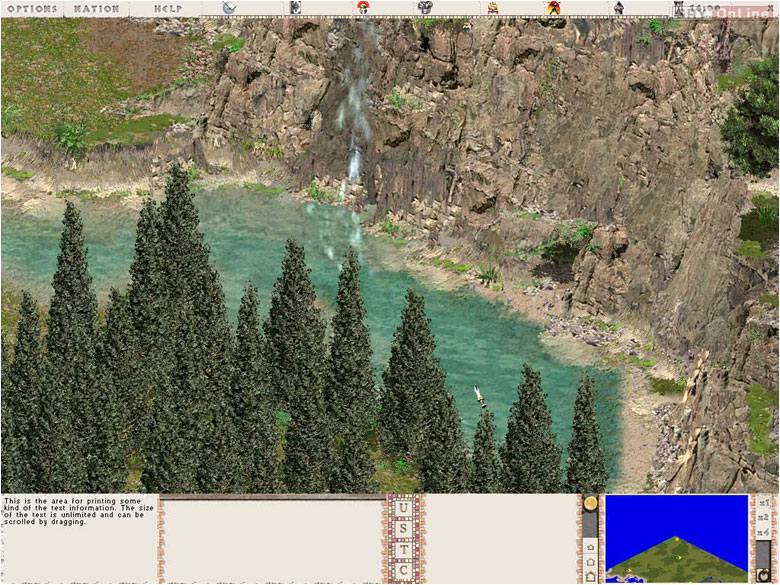Click the grey tree-shaped icon in top bar

pyautogui.click(x=425, y=7)
